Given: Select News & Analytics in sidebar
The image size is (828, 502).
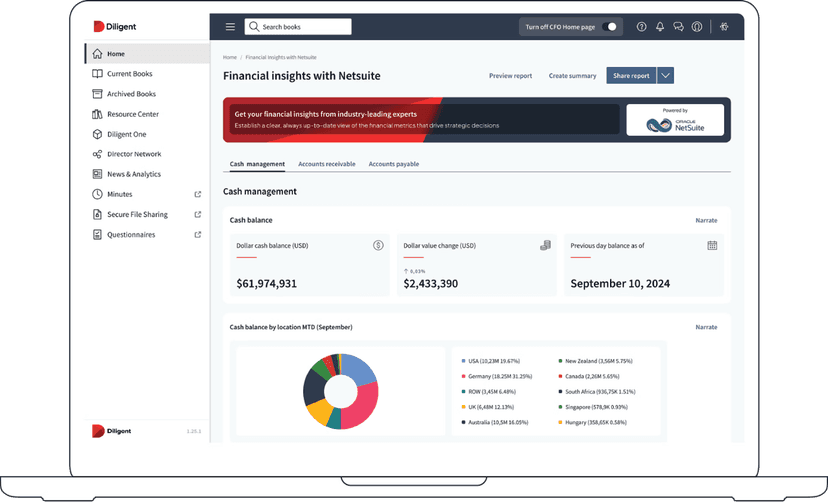Looking at the screenshot, I should [147, 174].
